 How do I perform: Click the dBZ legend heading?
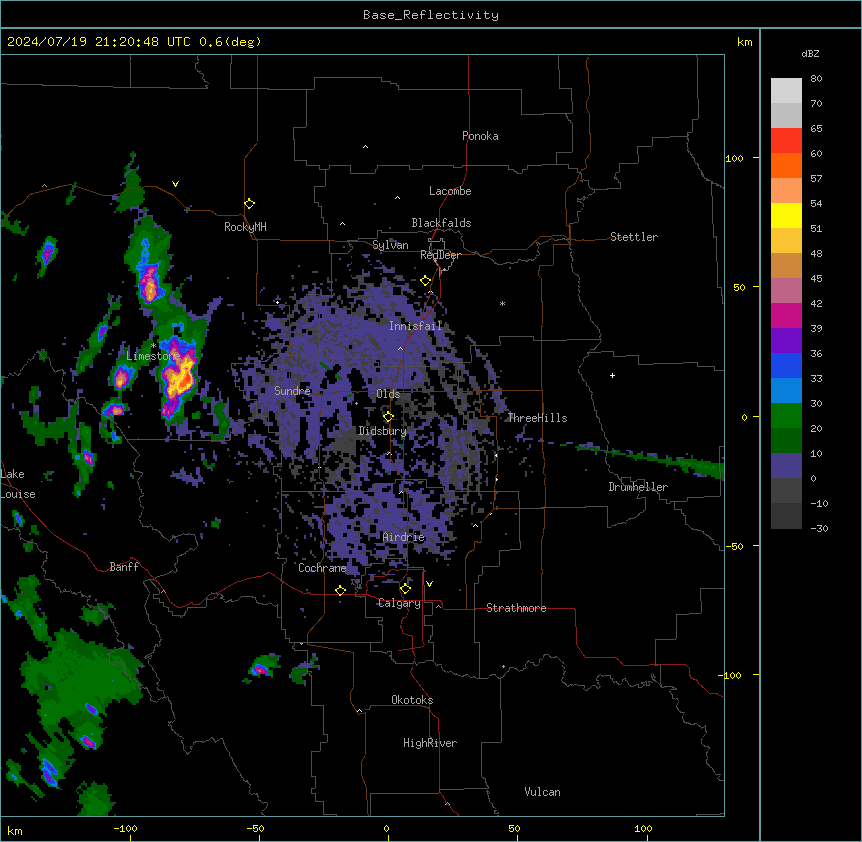pyautogui.click(x=810, y=53)
